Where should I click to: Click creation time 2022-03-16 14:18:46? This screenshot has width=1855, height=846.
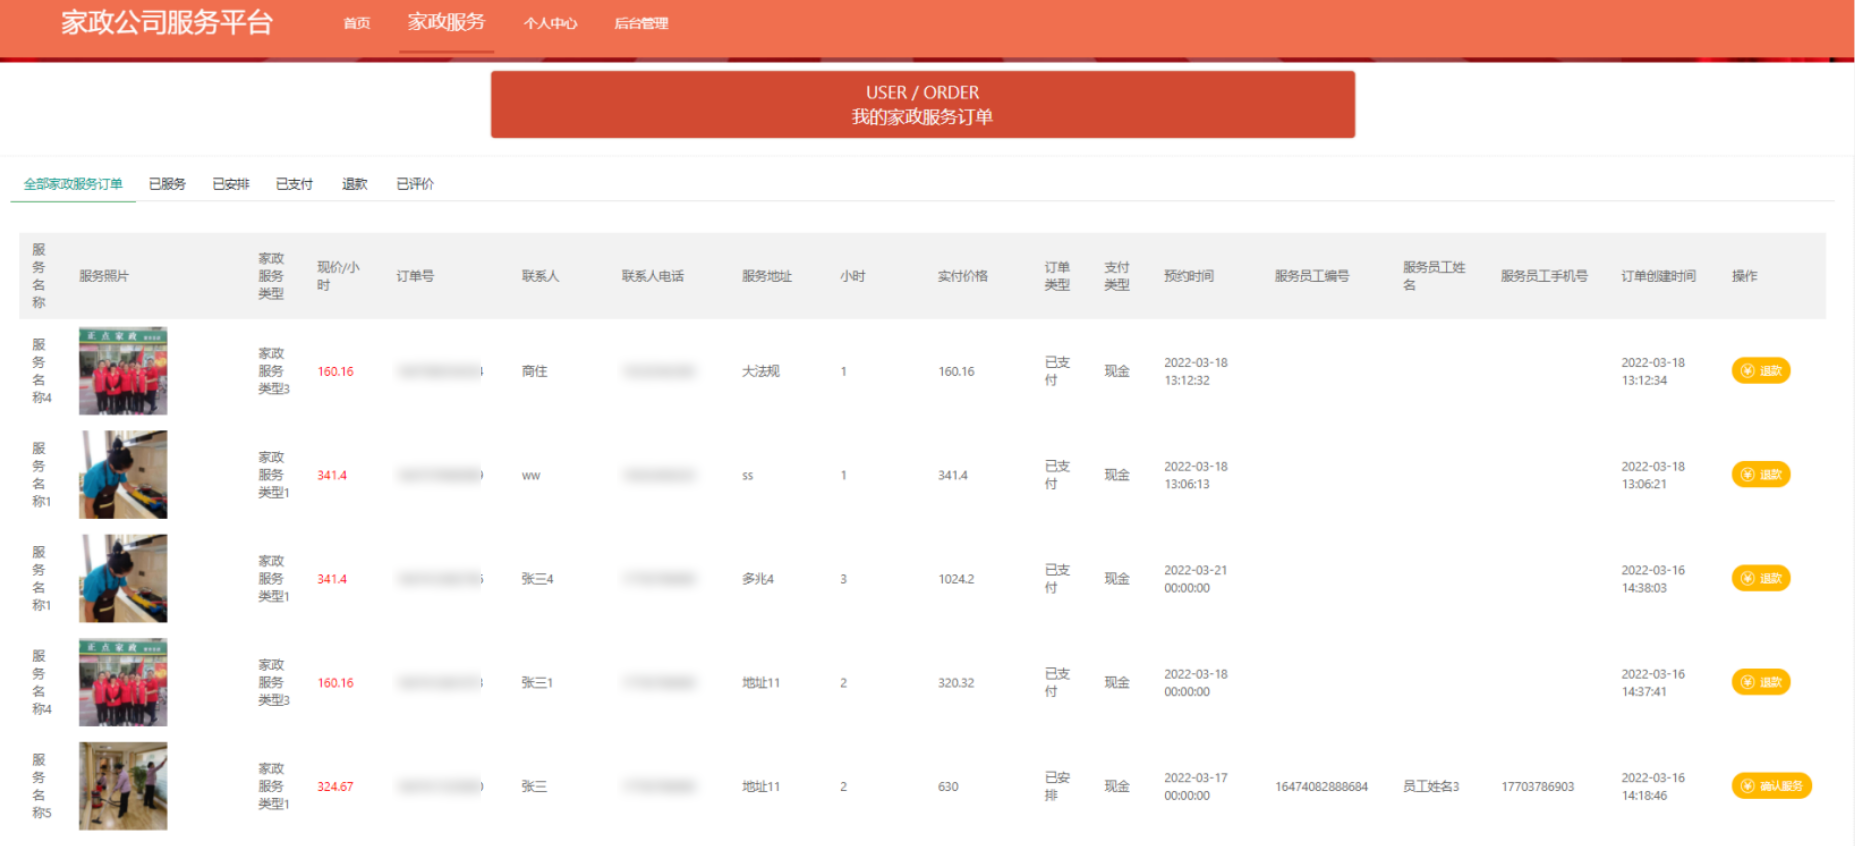click(1653, 787)
